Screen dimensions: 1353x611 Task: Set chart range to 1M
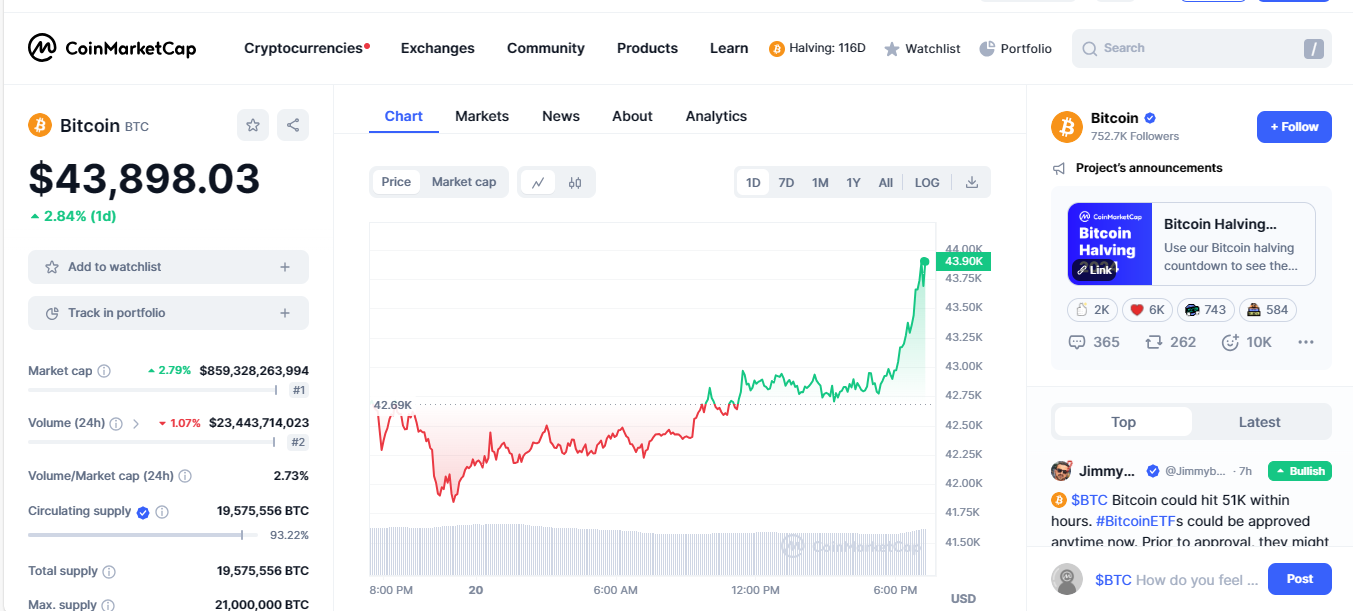pos(820,182)
